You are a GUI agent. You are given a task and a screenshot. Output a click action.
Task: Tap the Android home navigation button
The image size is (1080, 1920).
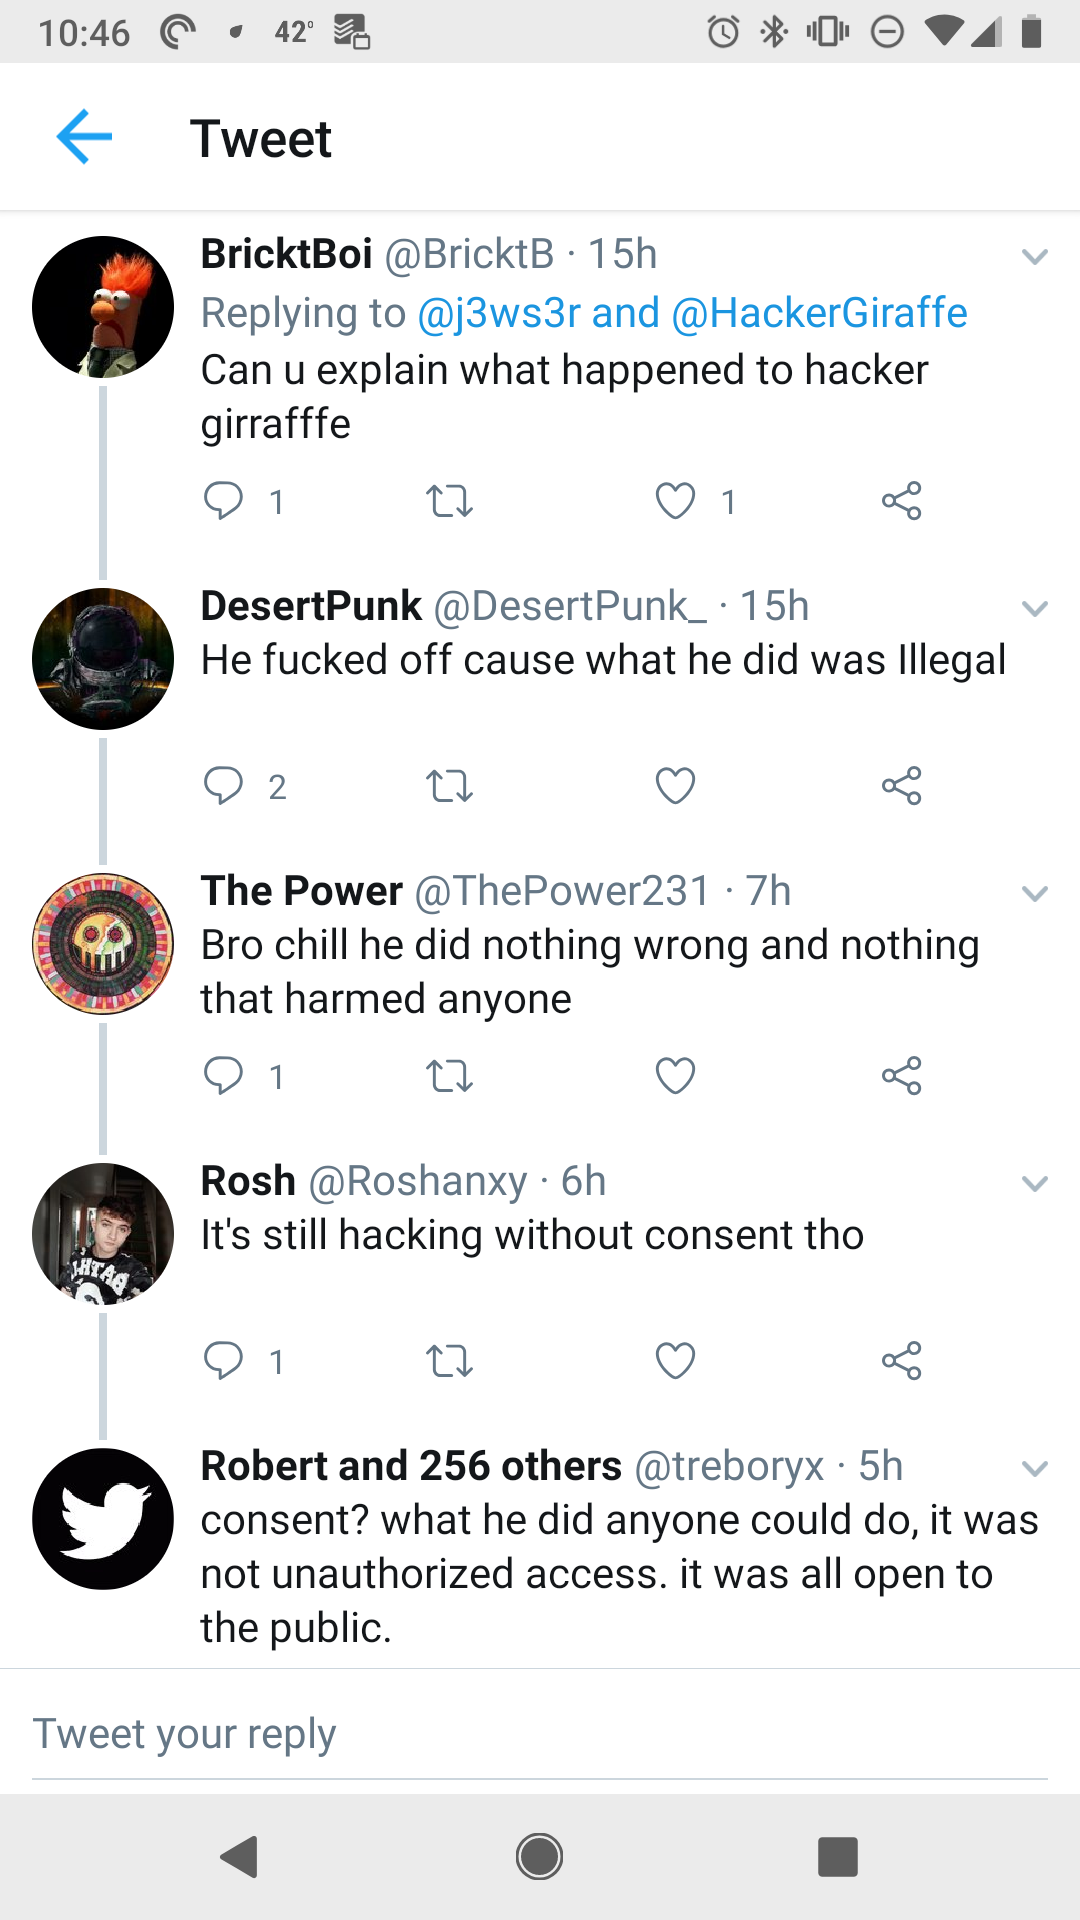[x=540, y=1857]
